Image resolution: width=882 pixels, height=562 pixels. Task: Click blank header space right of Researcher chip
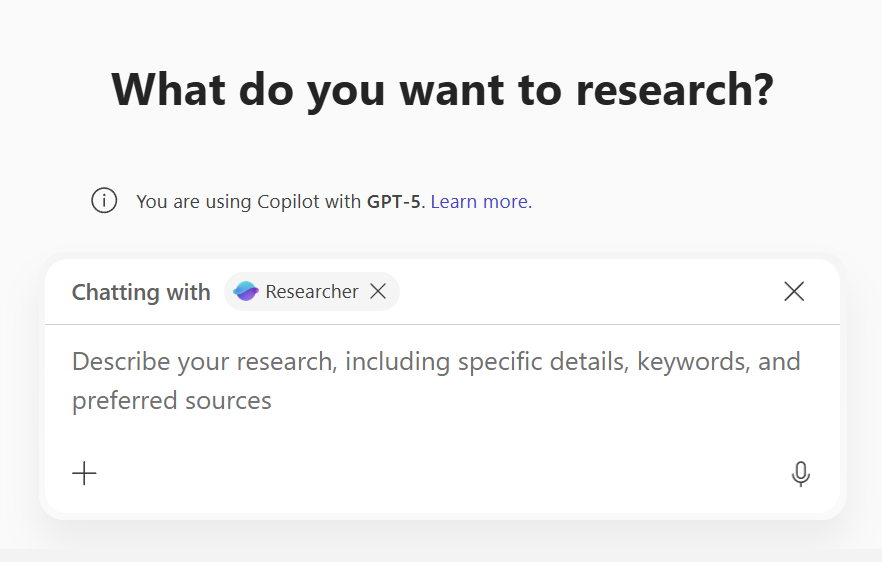pos(591,291)
